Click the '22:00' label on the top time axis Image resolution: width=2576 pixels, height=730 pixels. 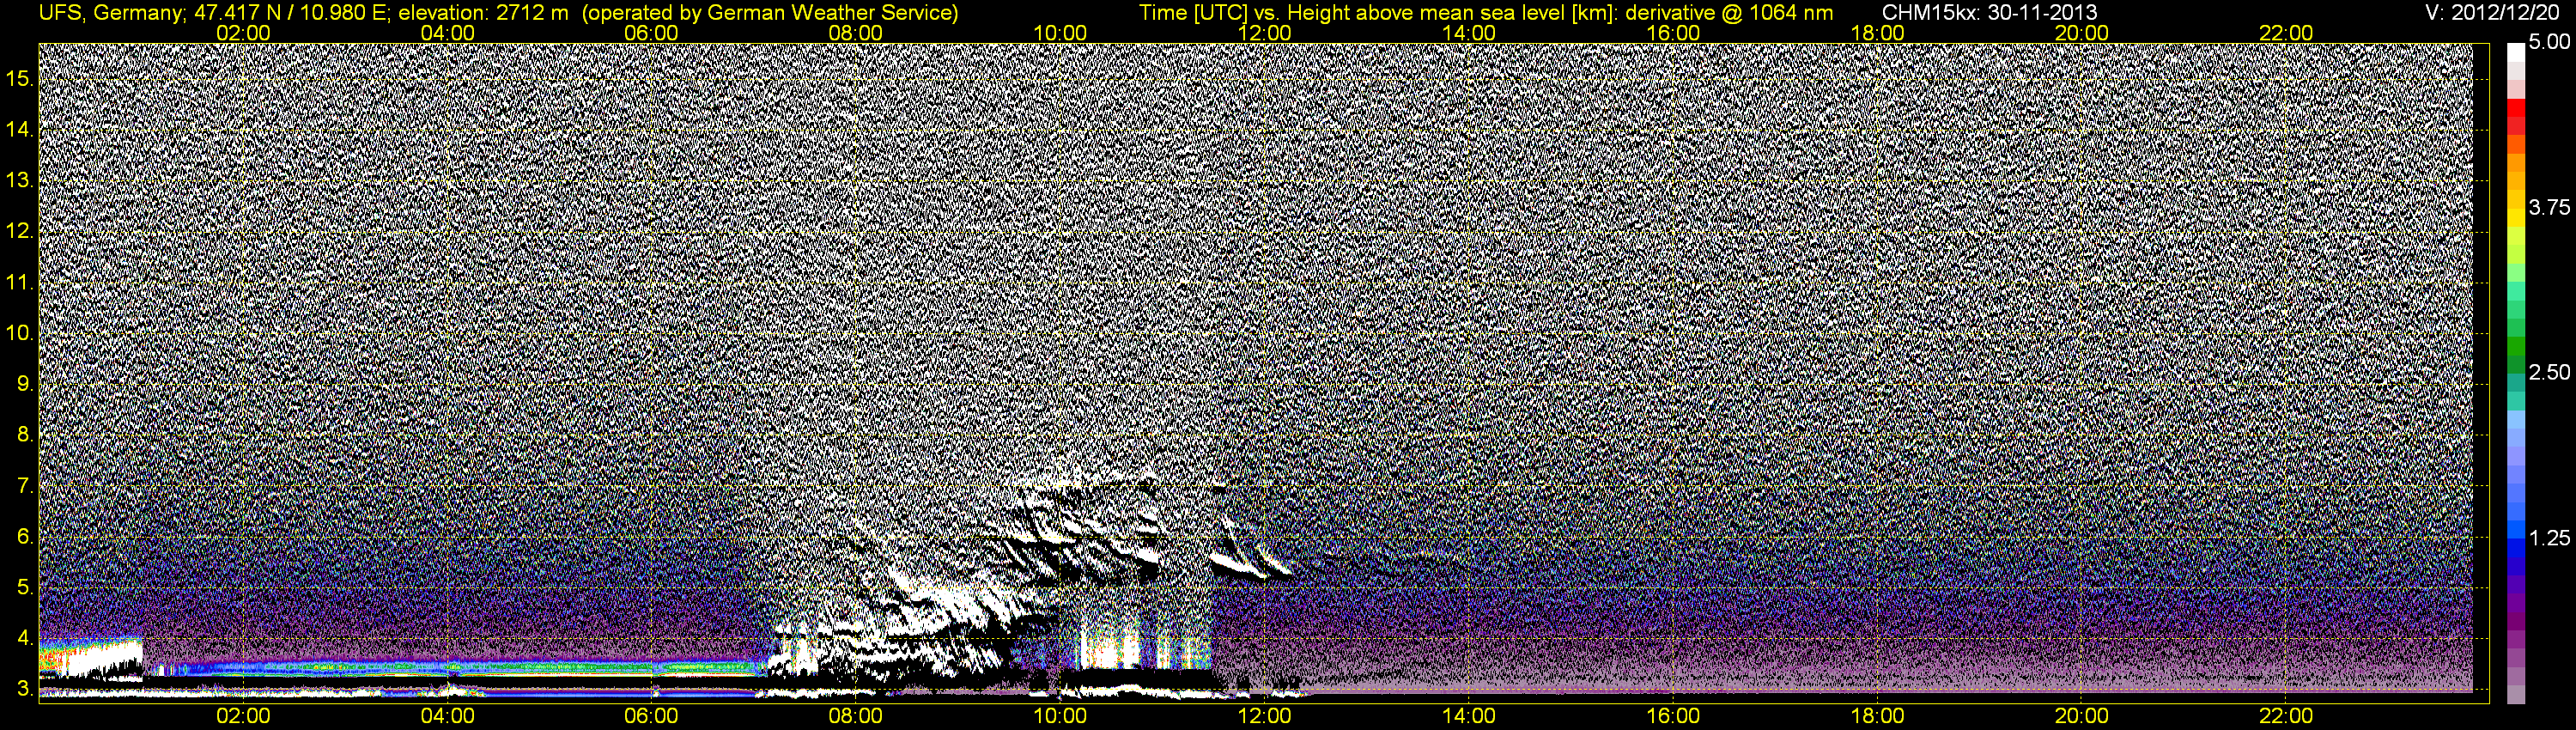coord(2286,33)
